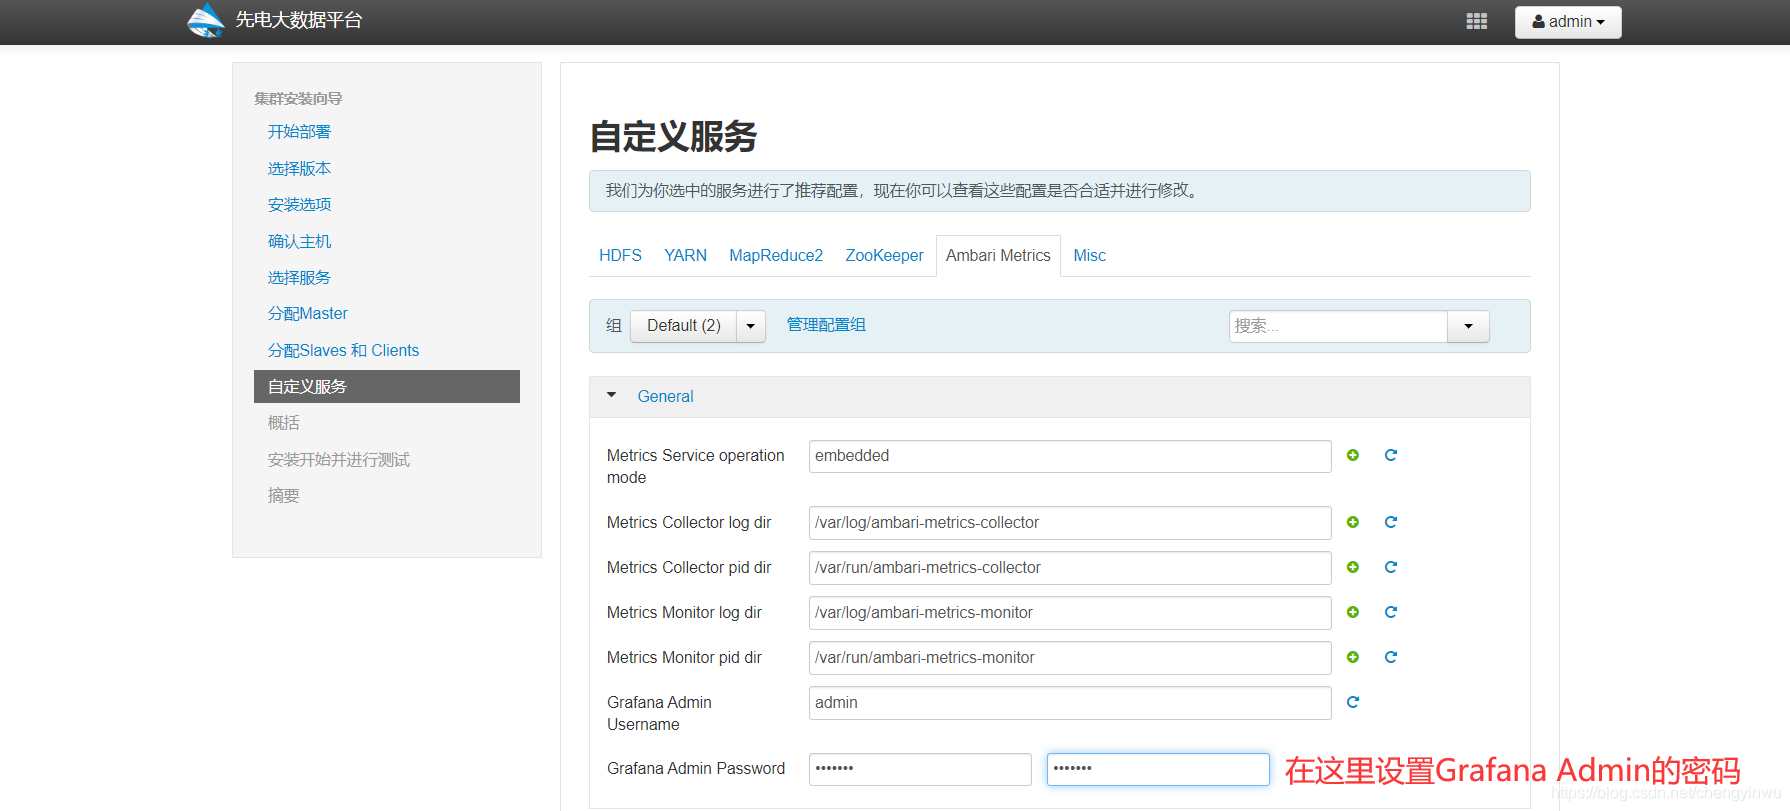Click undo icon for Grafana Admin Username
The width and height of the screenshot is (1790, 811).
[x=1353, y=702]
